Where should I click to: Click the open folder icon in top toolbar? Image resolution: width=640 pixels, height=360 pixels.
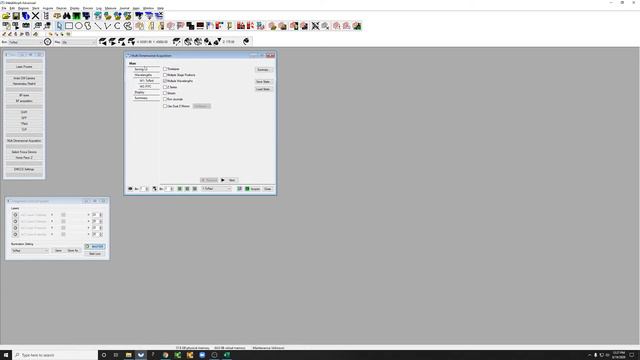[x=6, y=16]
